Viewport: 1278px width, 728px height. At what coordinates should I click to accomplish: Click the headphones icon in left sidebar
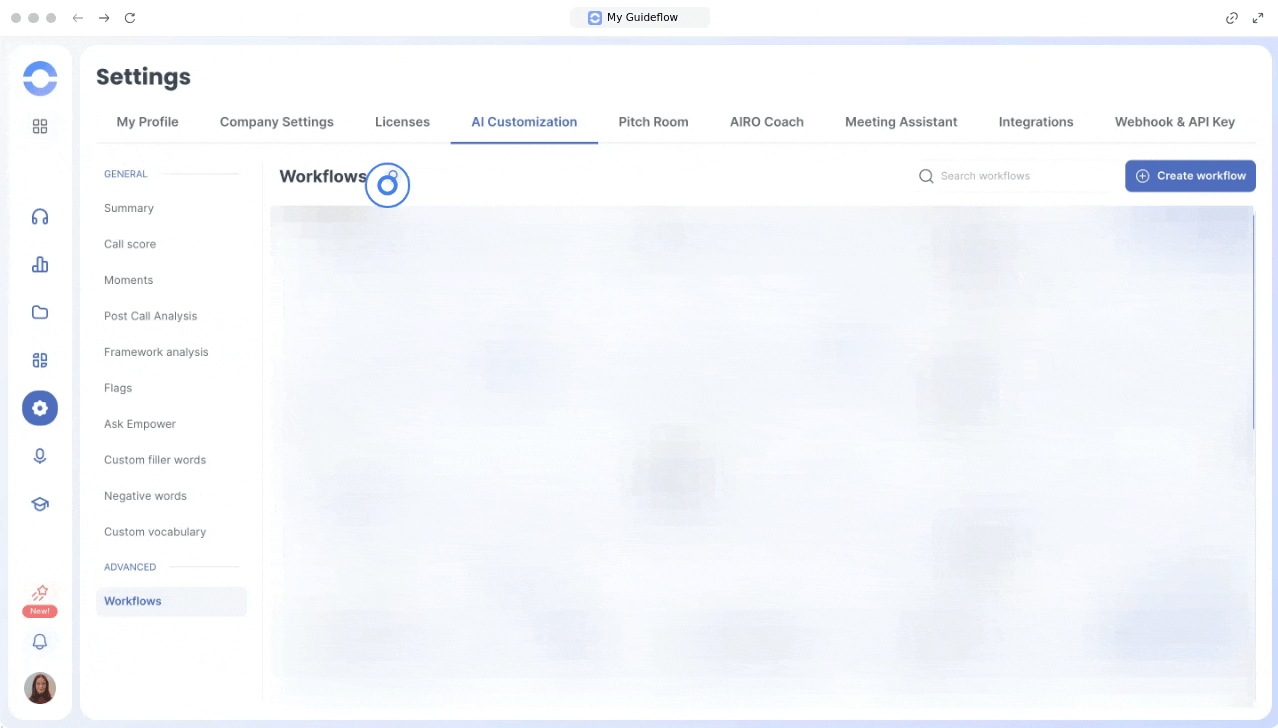(x=40, y=217)
